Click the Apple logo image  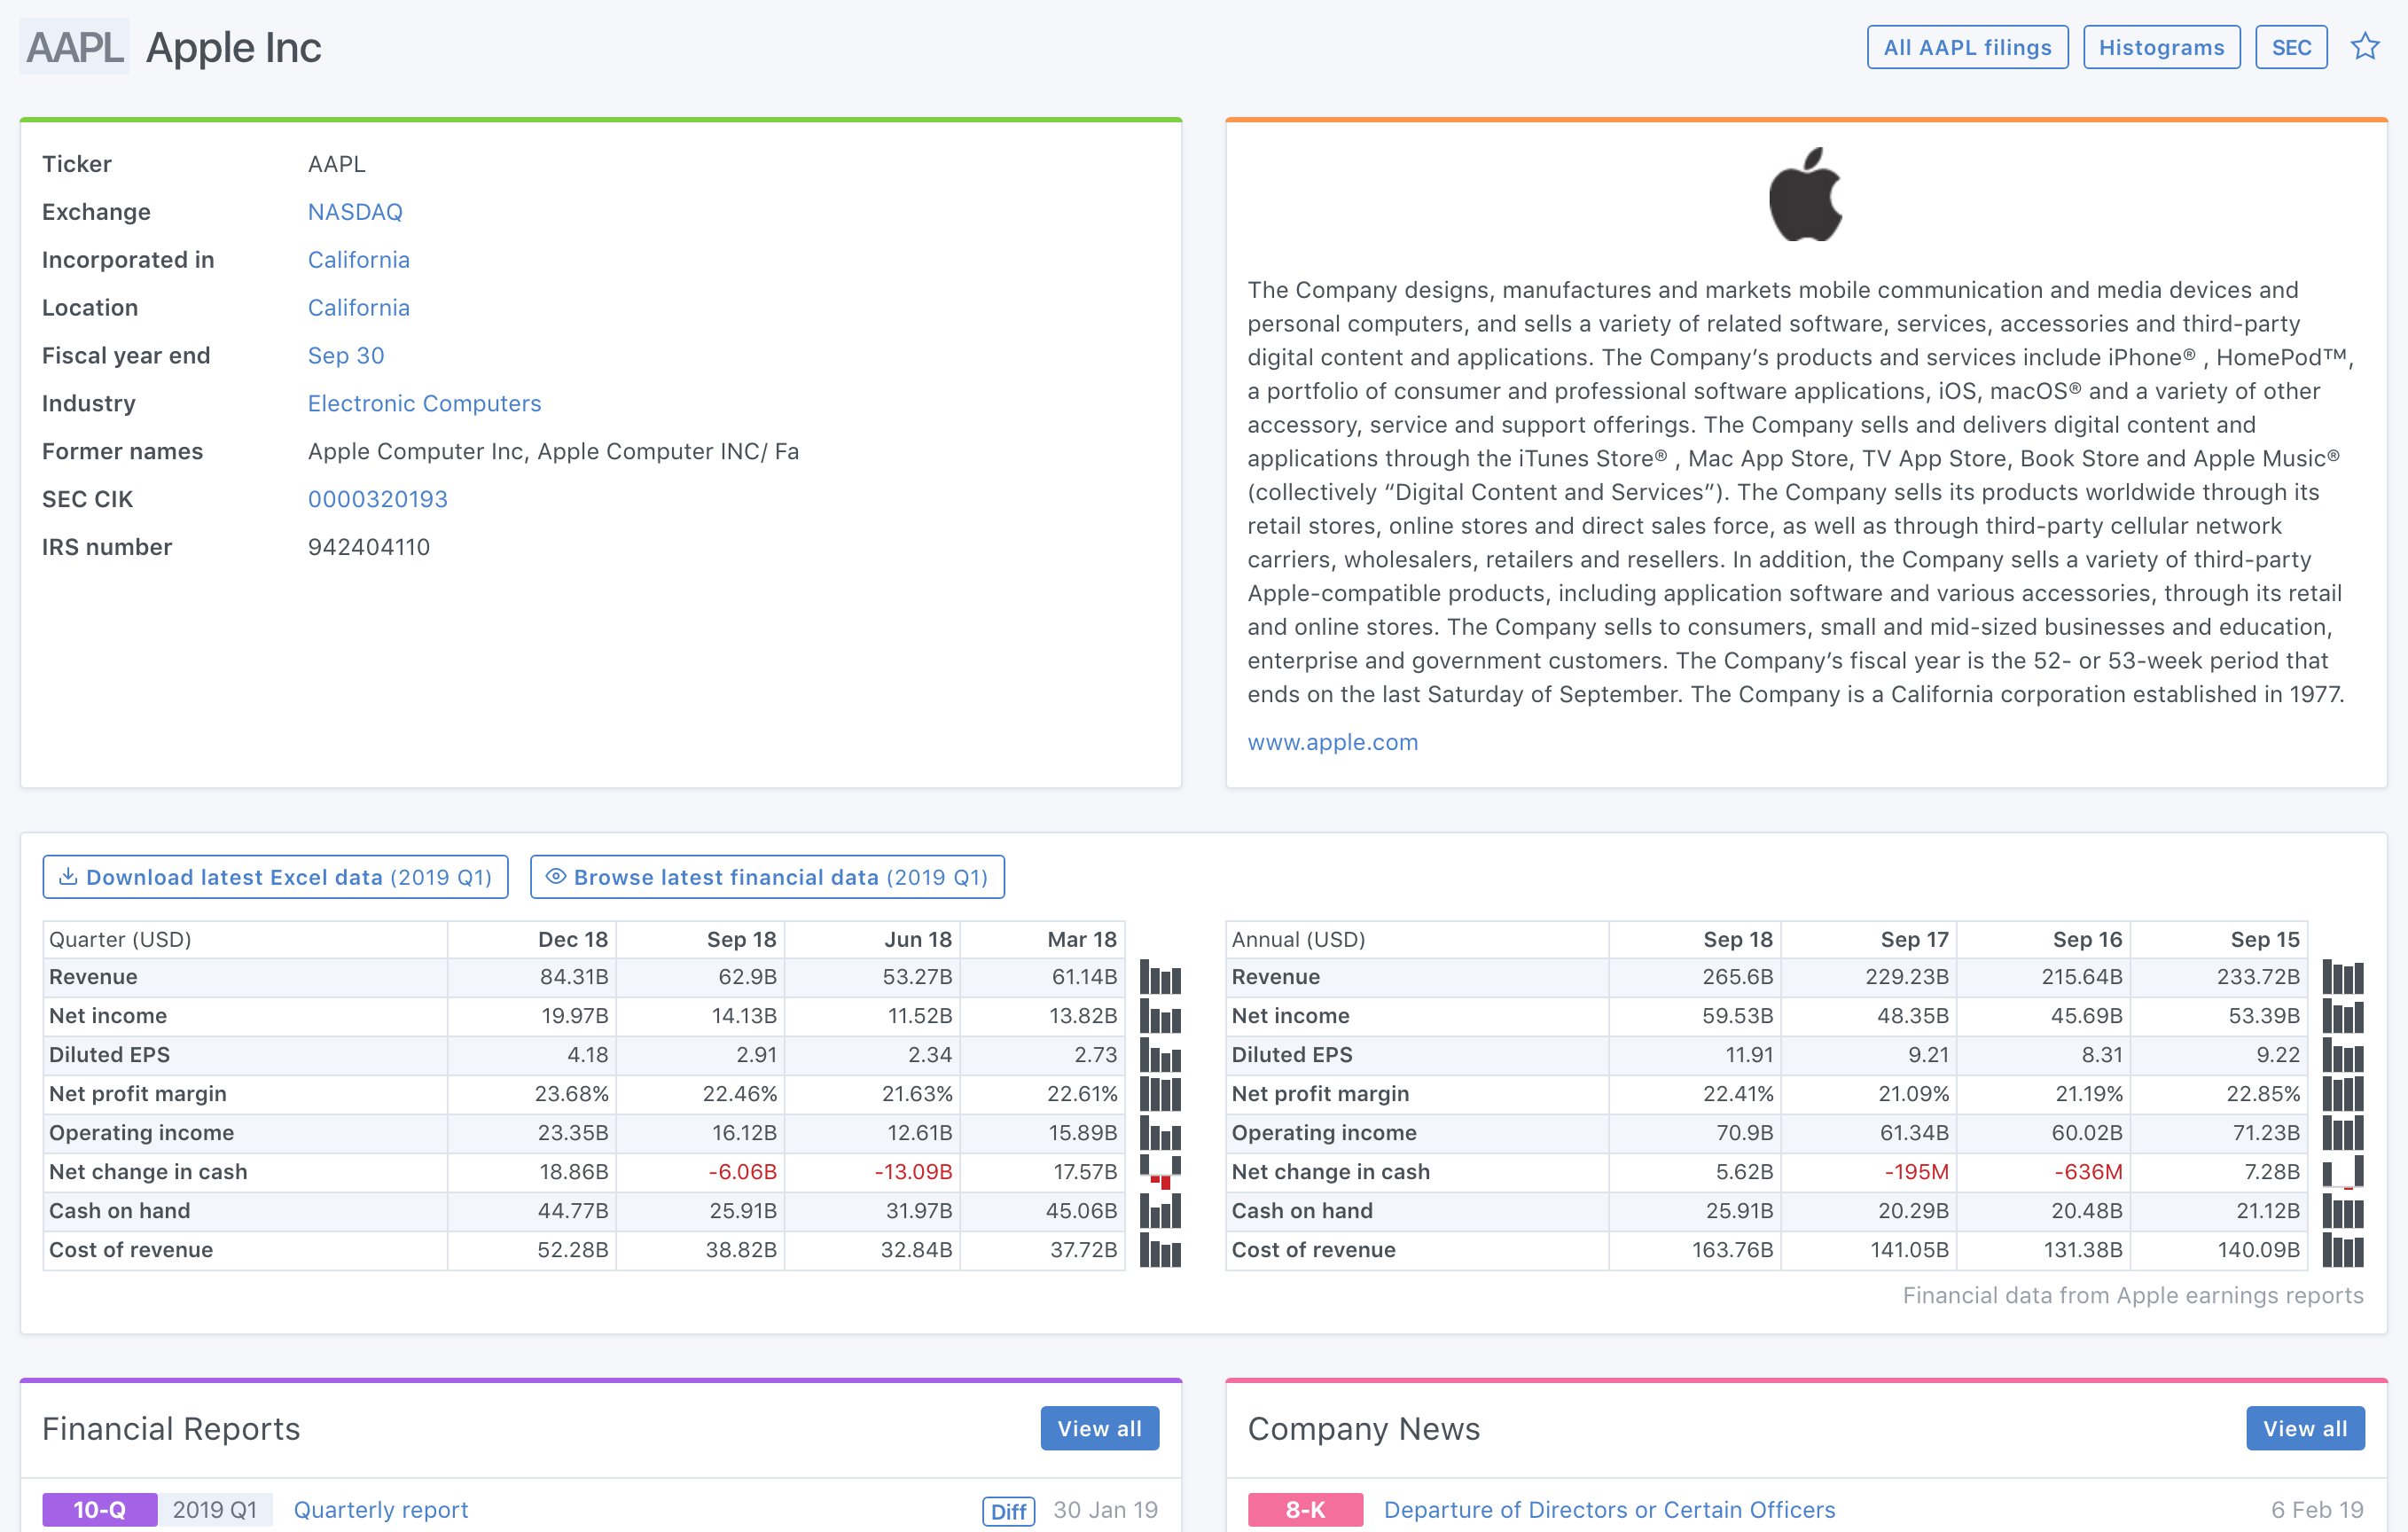1805,195
